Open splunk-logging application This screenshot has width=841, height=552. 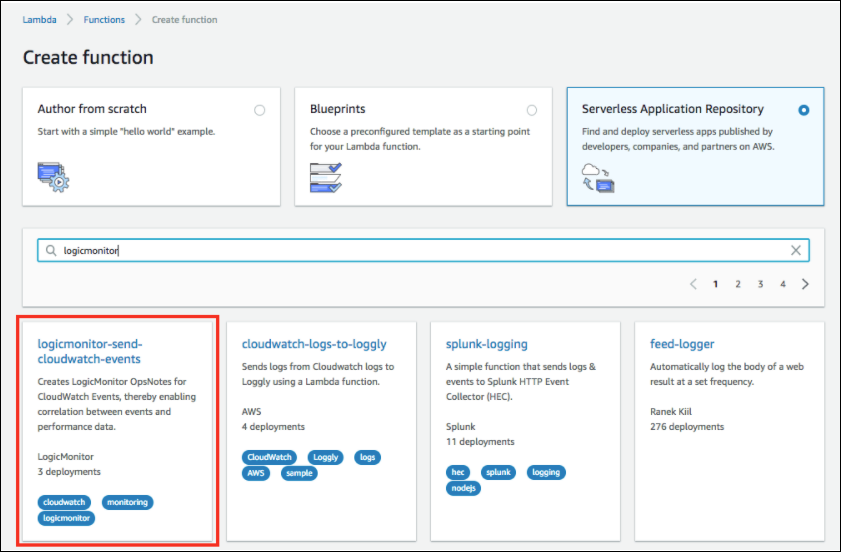pos(486,344)
